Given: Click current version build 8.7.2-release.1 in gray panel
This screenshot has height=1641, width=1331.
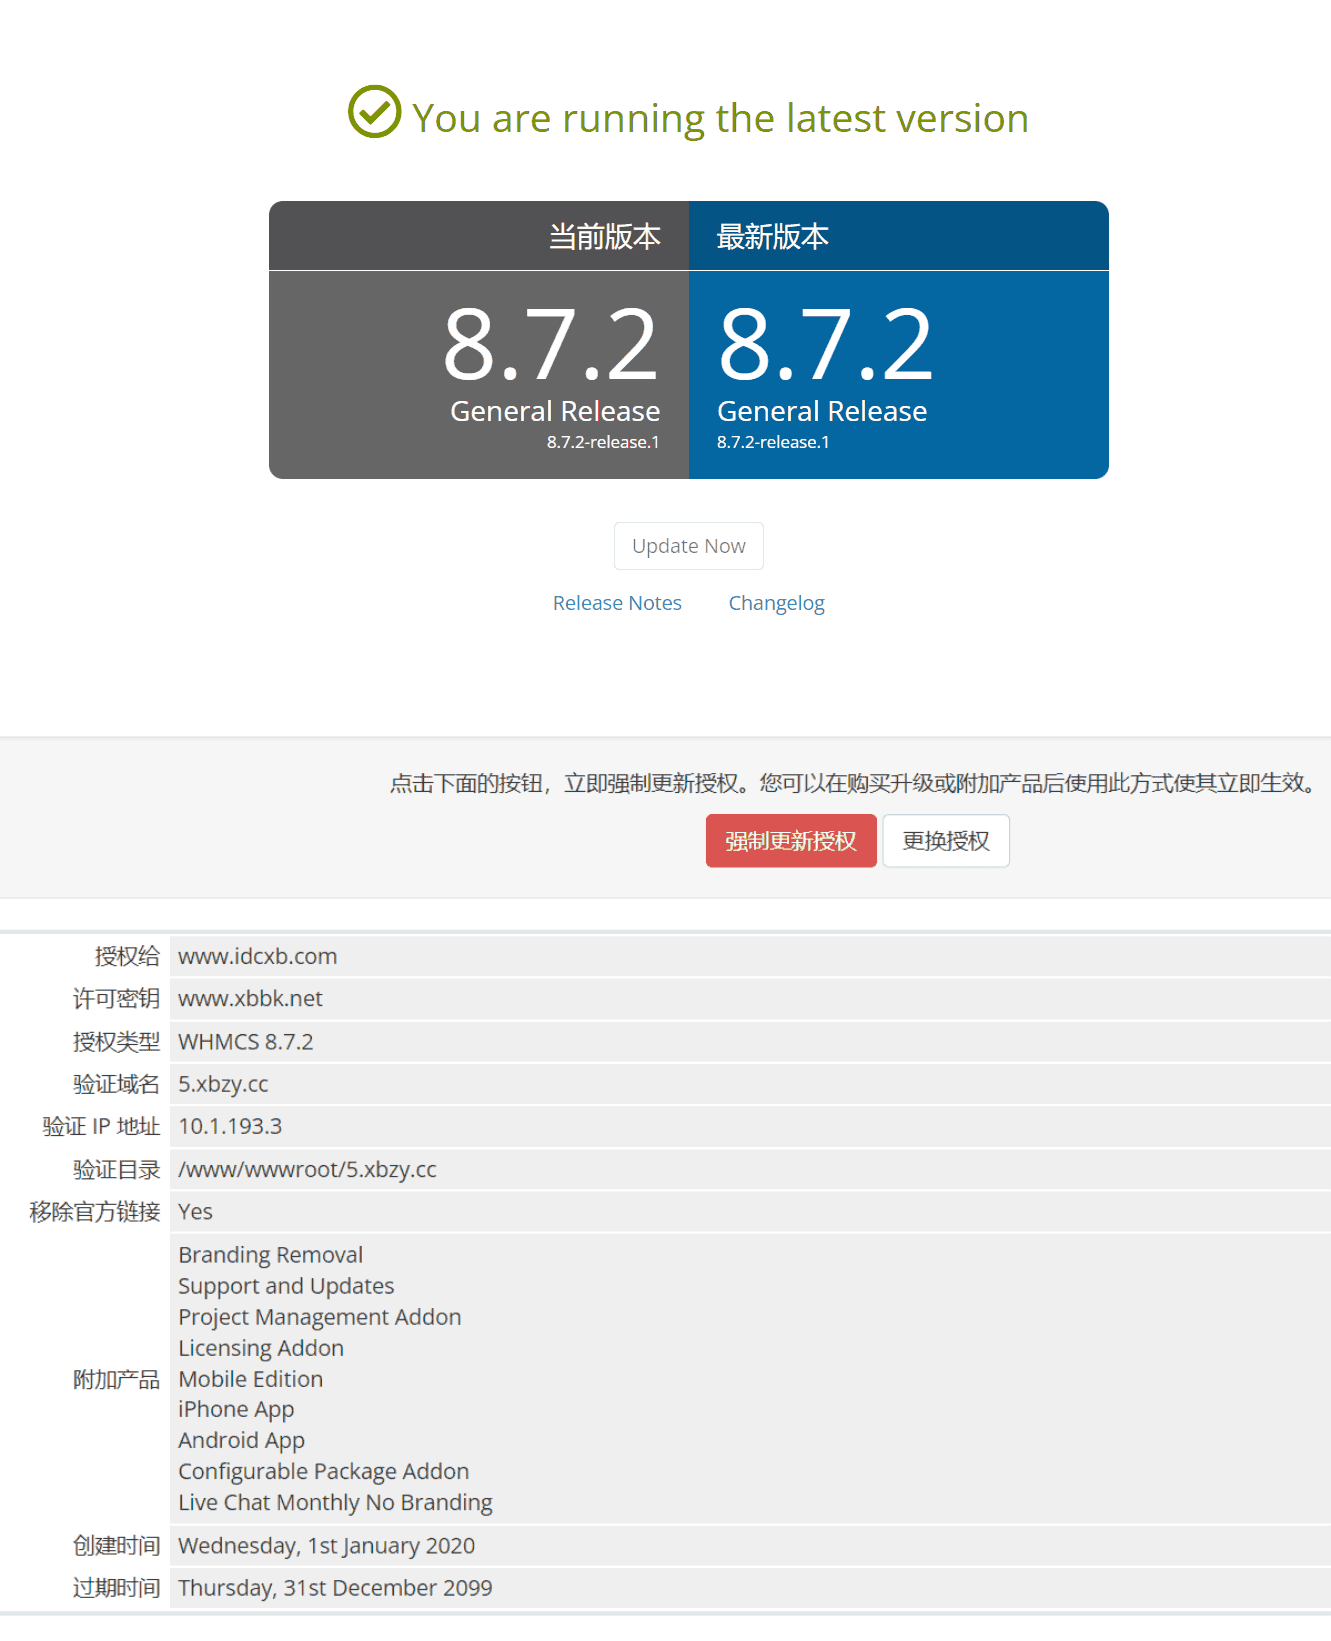Looking at the screenshot, I should [x=603, y=442].
